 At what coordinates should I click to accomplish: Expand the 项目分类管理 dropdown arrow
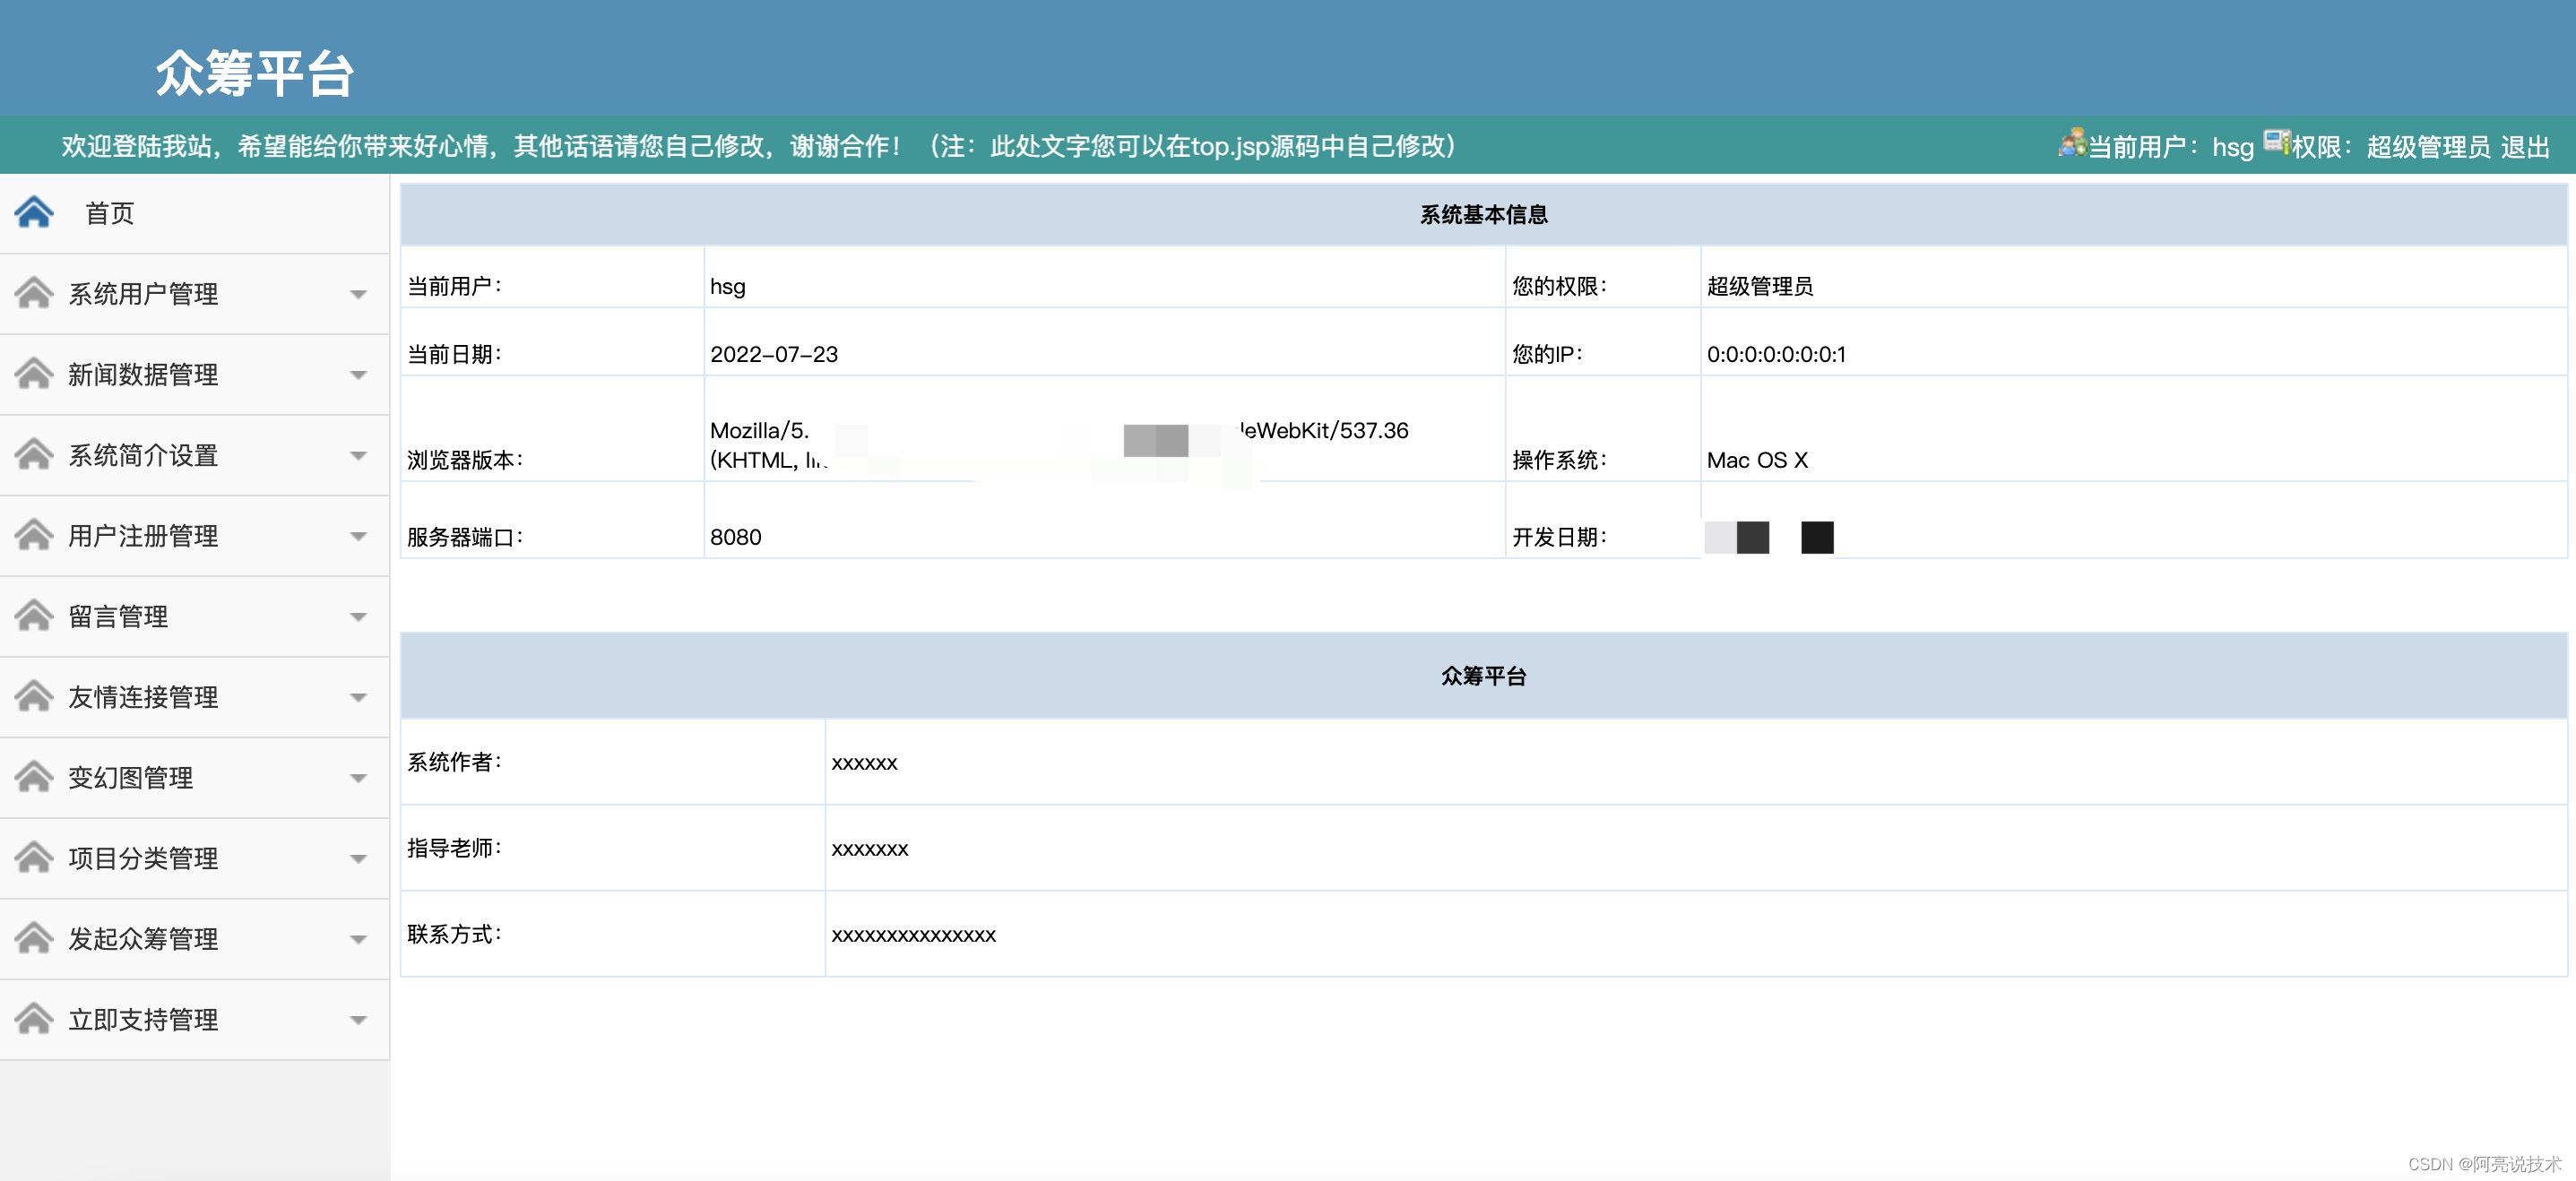tap(358, 859)
